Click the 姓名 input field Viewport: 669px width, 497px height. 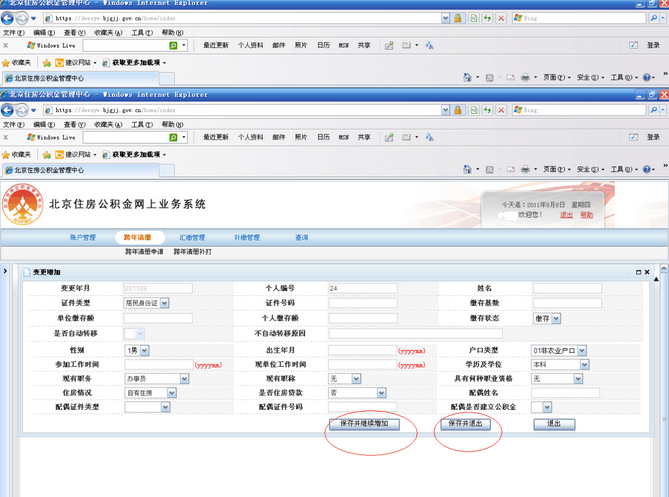pyautogui.click(x=567, y=288)
